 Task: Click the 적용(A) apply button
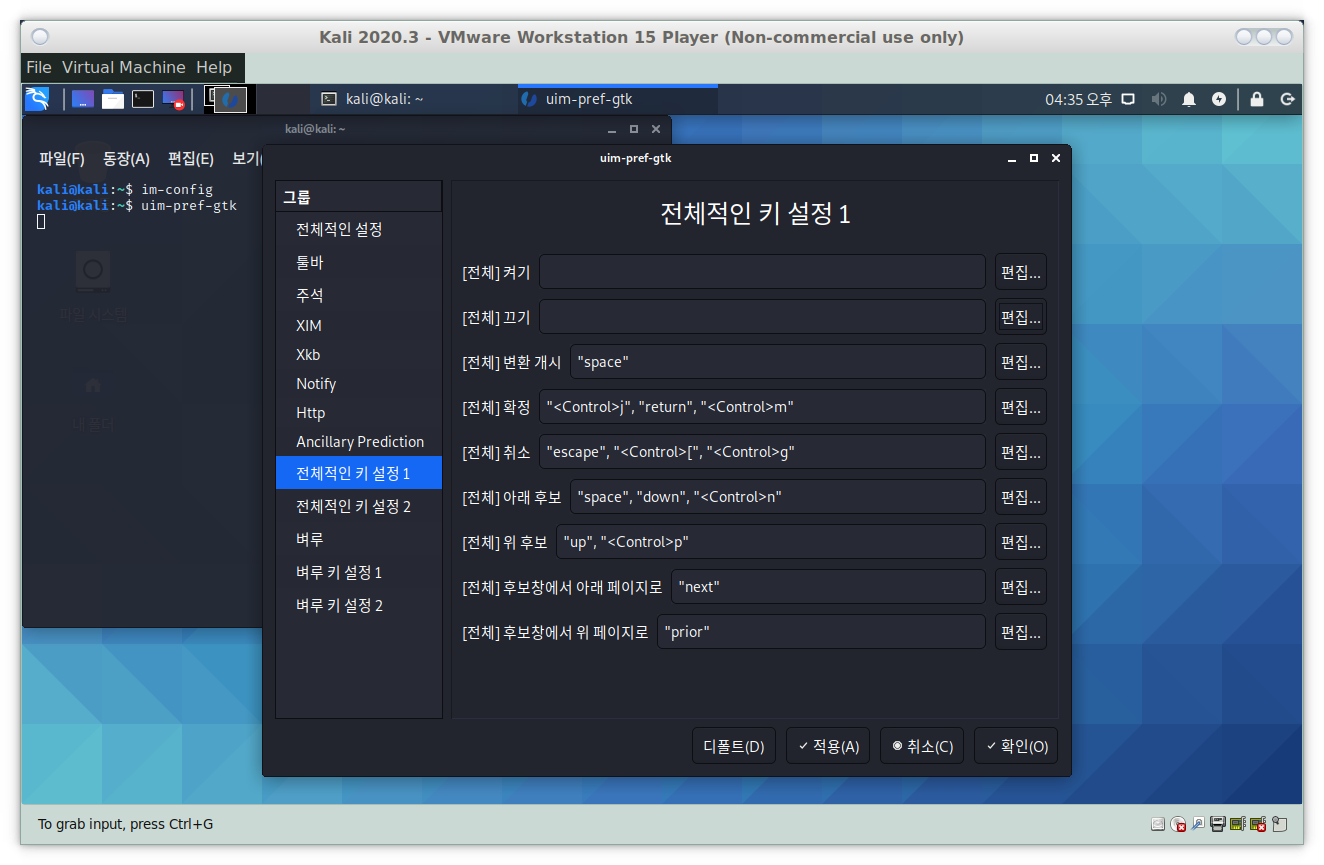coord(828,746)
